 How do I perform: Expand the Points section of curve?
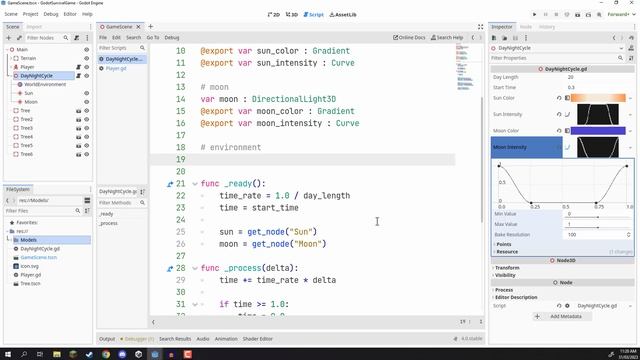[x=503, y=244]
